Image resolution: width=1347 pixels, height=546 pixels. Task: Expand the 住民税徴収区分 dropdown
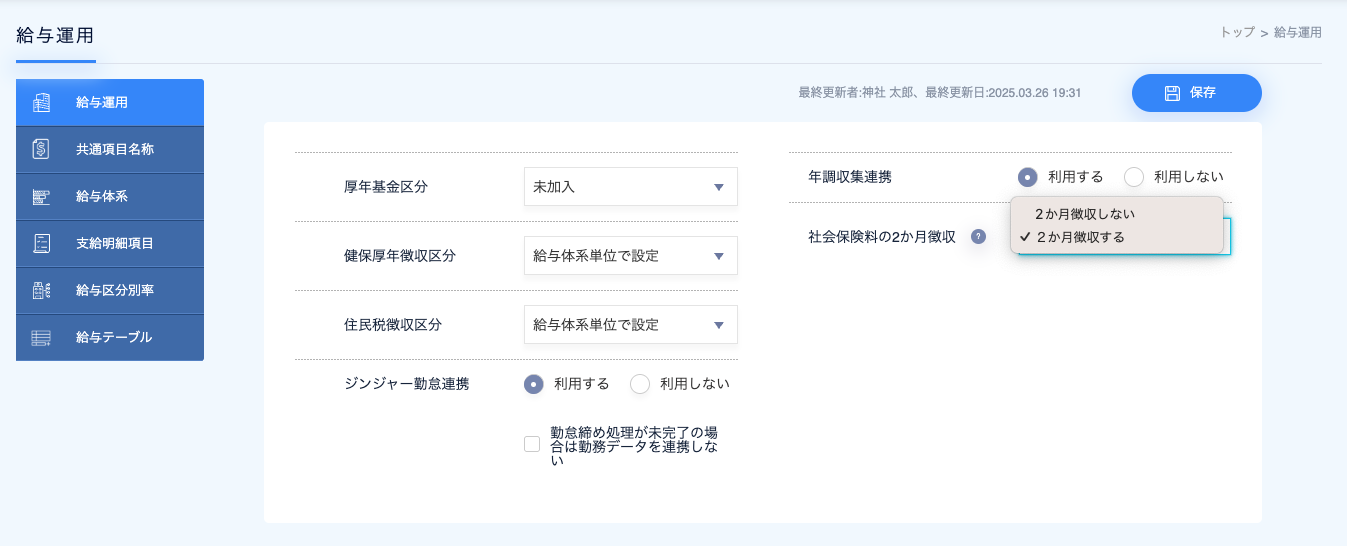[x=631, y=325]
